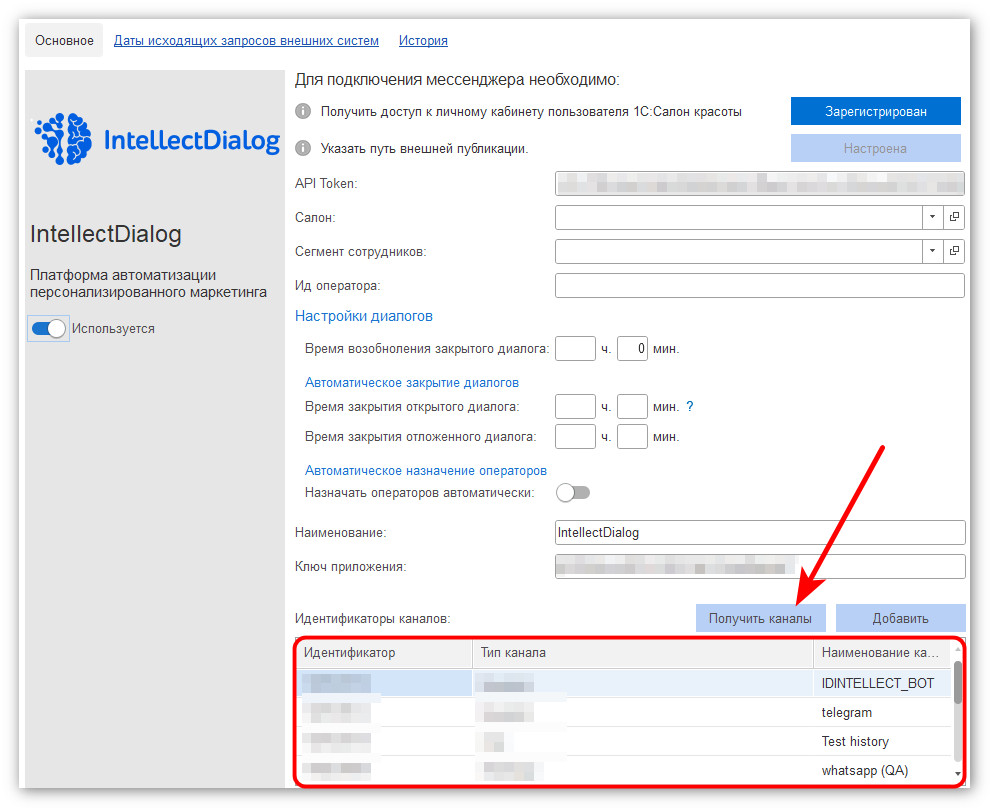Open the Салон record with open icon
This screenshot has width=990, height=808.
(x=954, y=217)
